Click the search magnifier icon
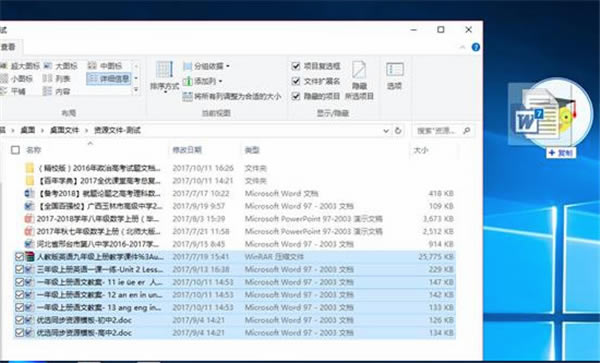The height and width of the screenshot is (363, 600). tap(467, 131)
